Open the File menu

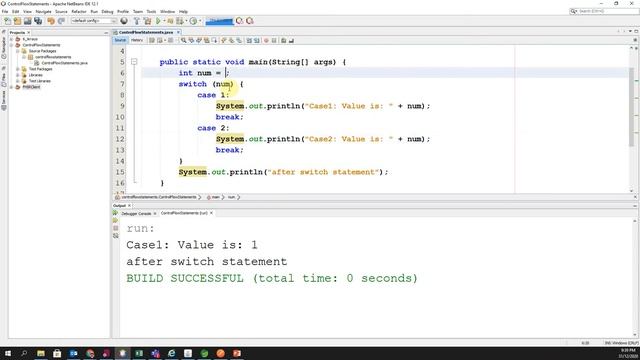pyautogui.click(x=5, y=11)
